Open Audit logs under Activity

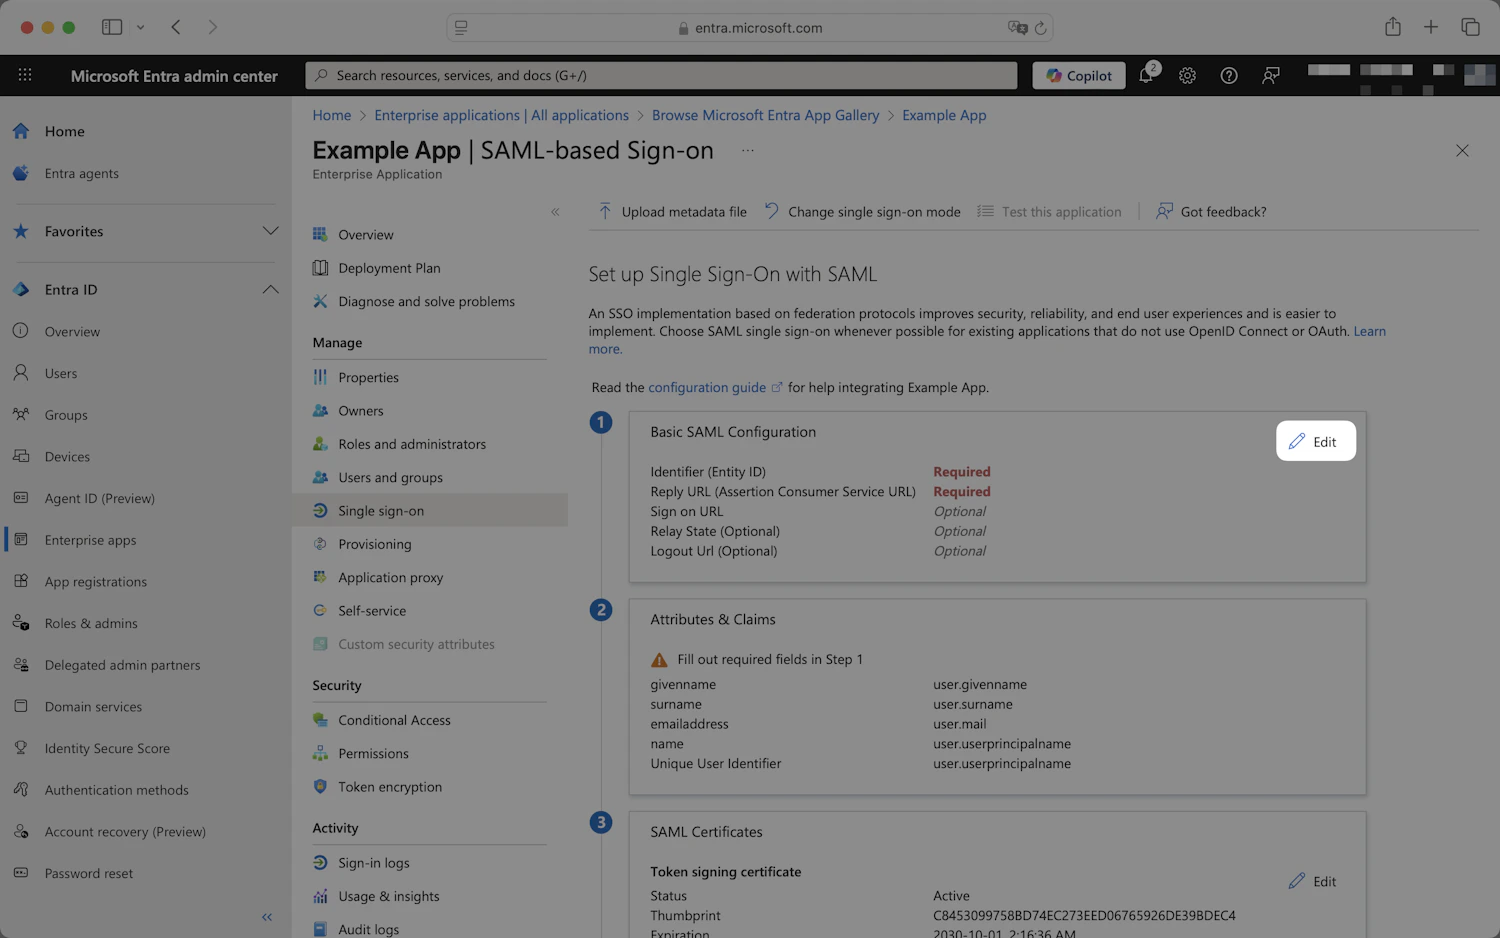(x=368, y=929)
